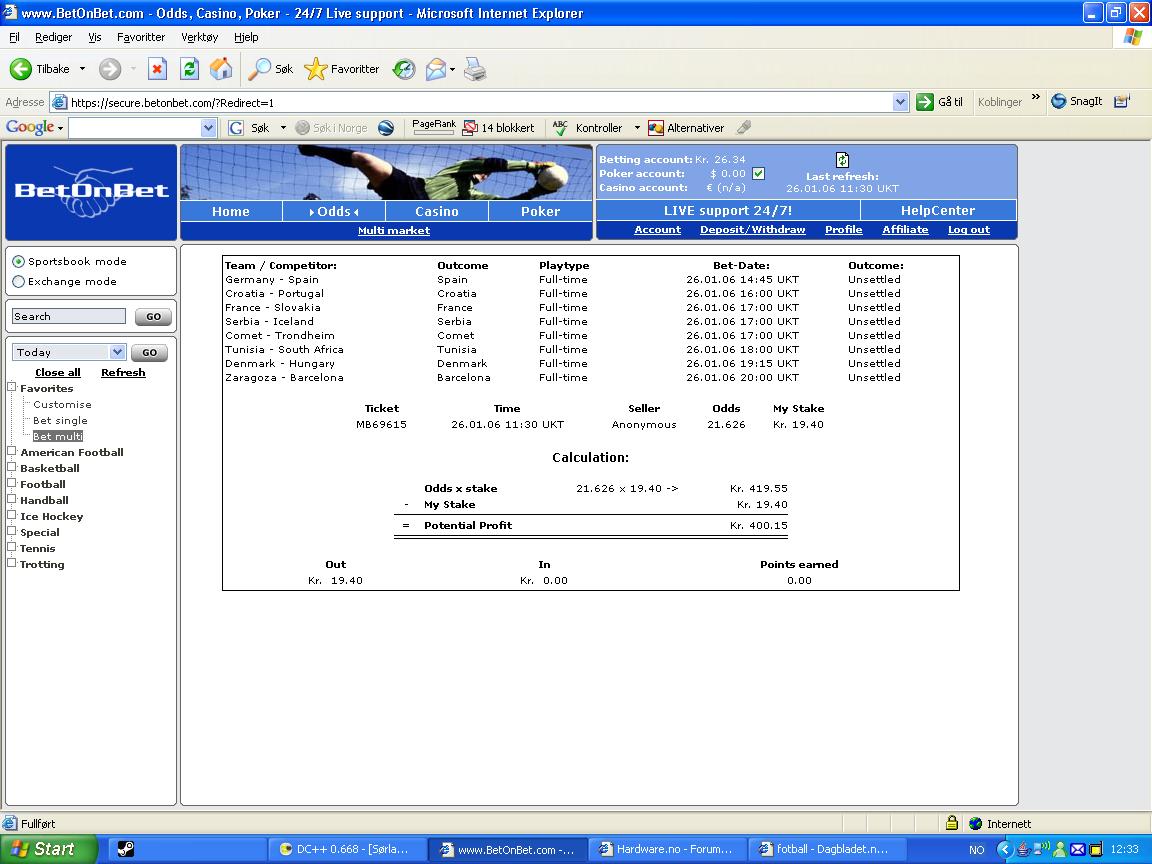Go to browser Home page icon
Screen dimensions: 1152x864
tap(221, 69)
